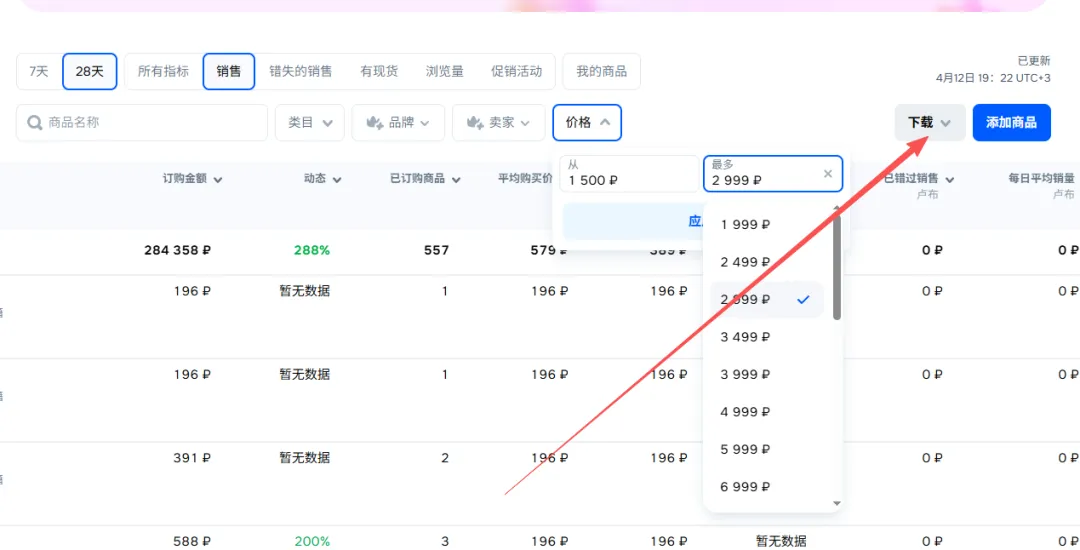
Task: Click the 平均购买价 column header
Action: (x=525, y=180)
